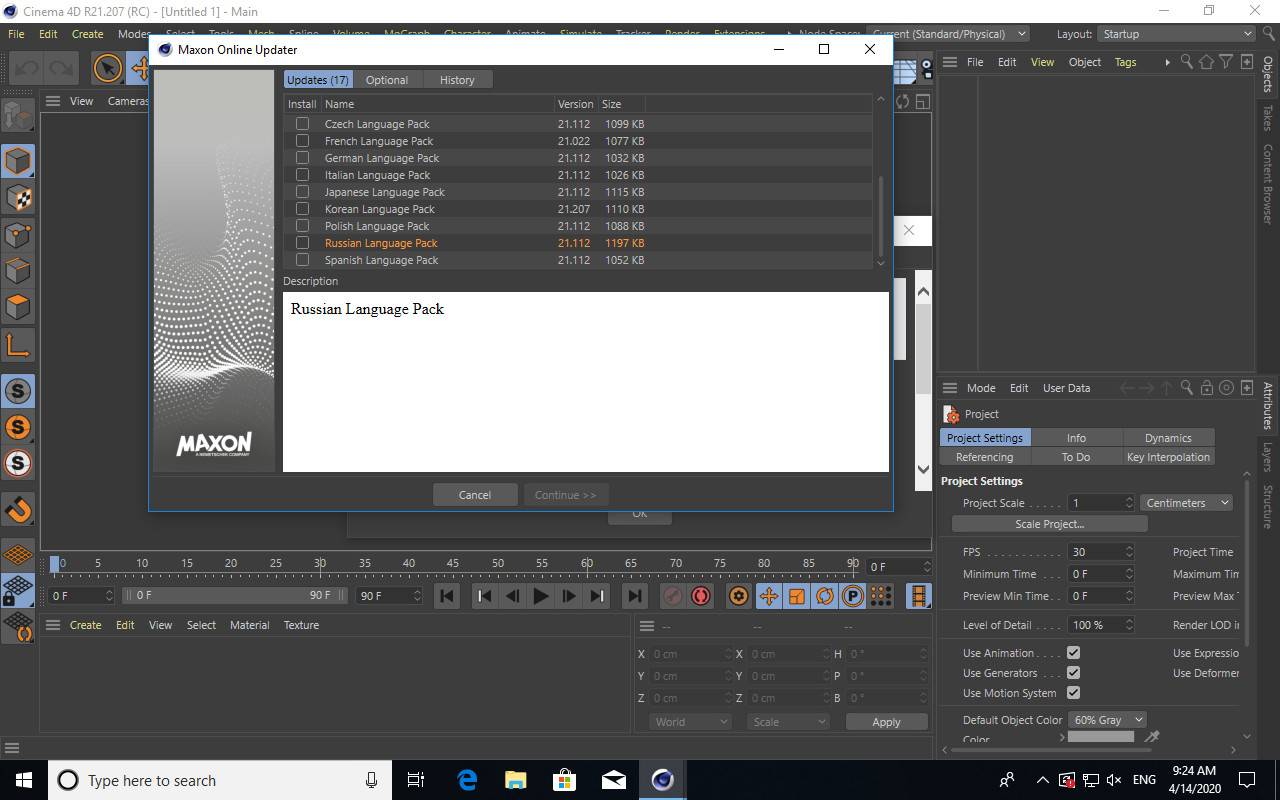Toggle Parameter keyframe recording icon
This screenshot has width=1280, height=800.
point(852,596)
